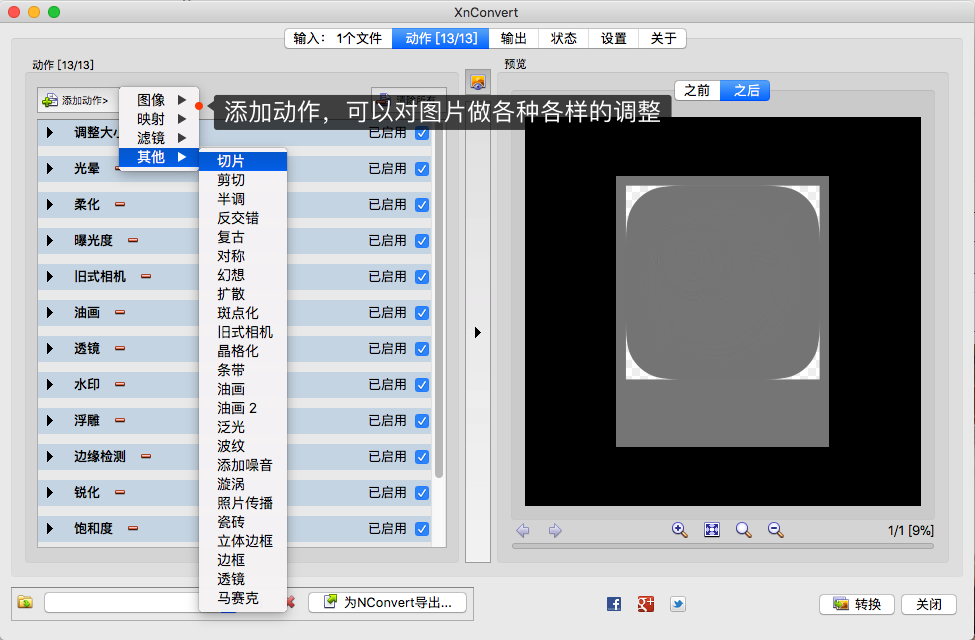Viewport: 975px width, 640px height.
Task: Open the Google+ share icon
Action: (x=645, y=604)
